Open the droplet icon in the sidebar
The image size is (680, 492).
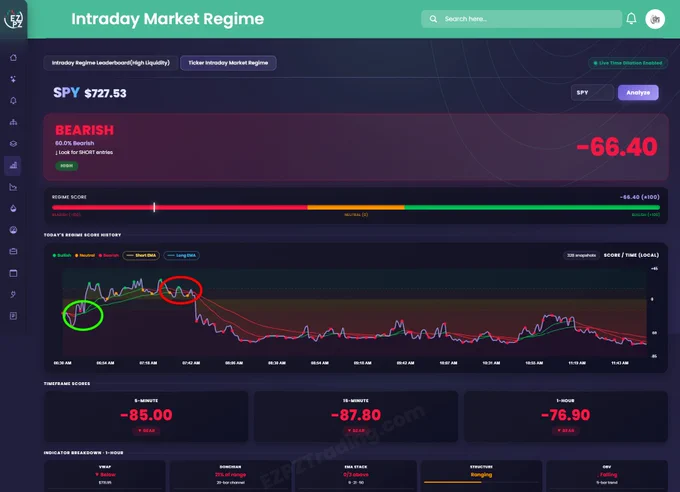(13, 208)
